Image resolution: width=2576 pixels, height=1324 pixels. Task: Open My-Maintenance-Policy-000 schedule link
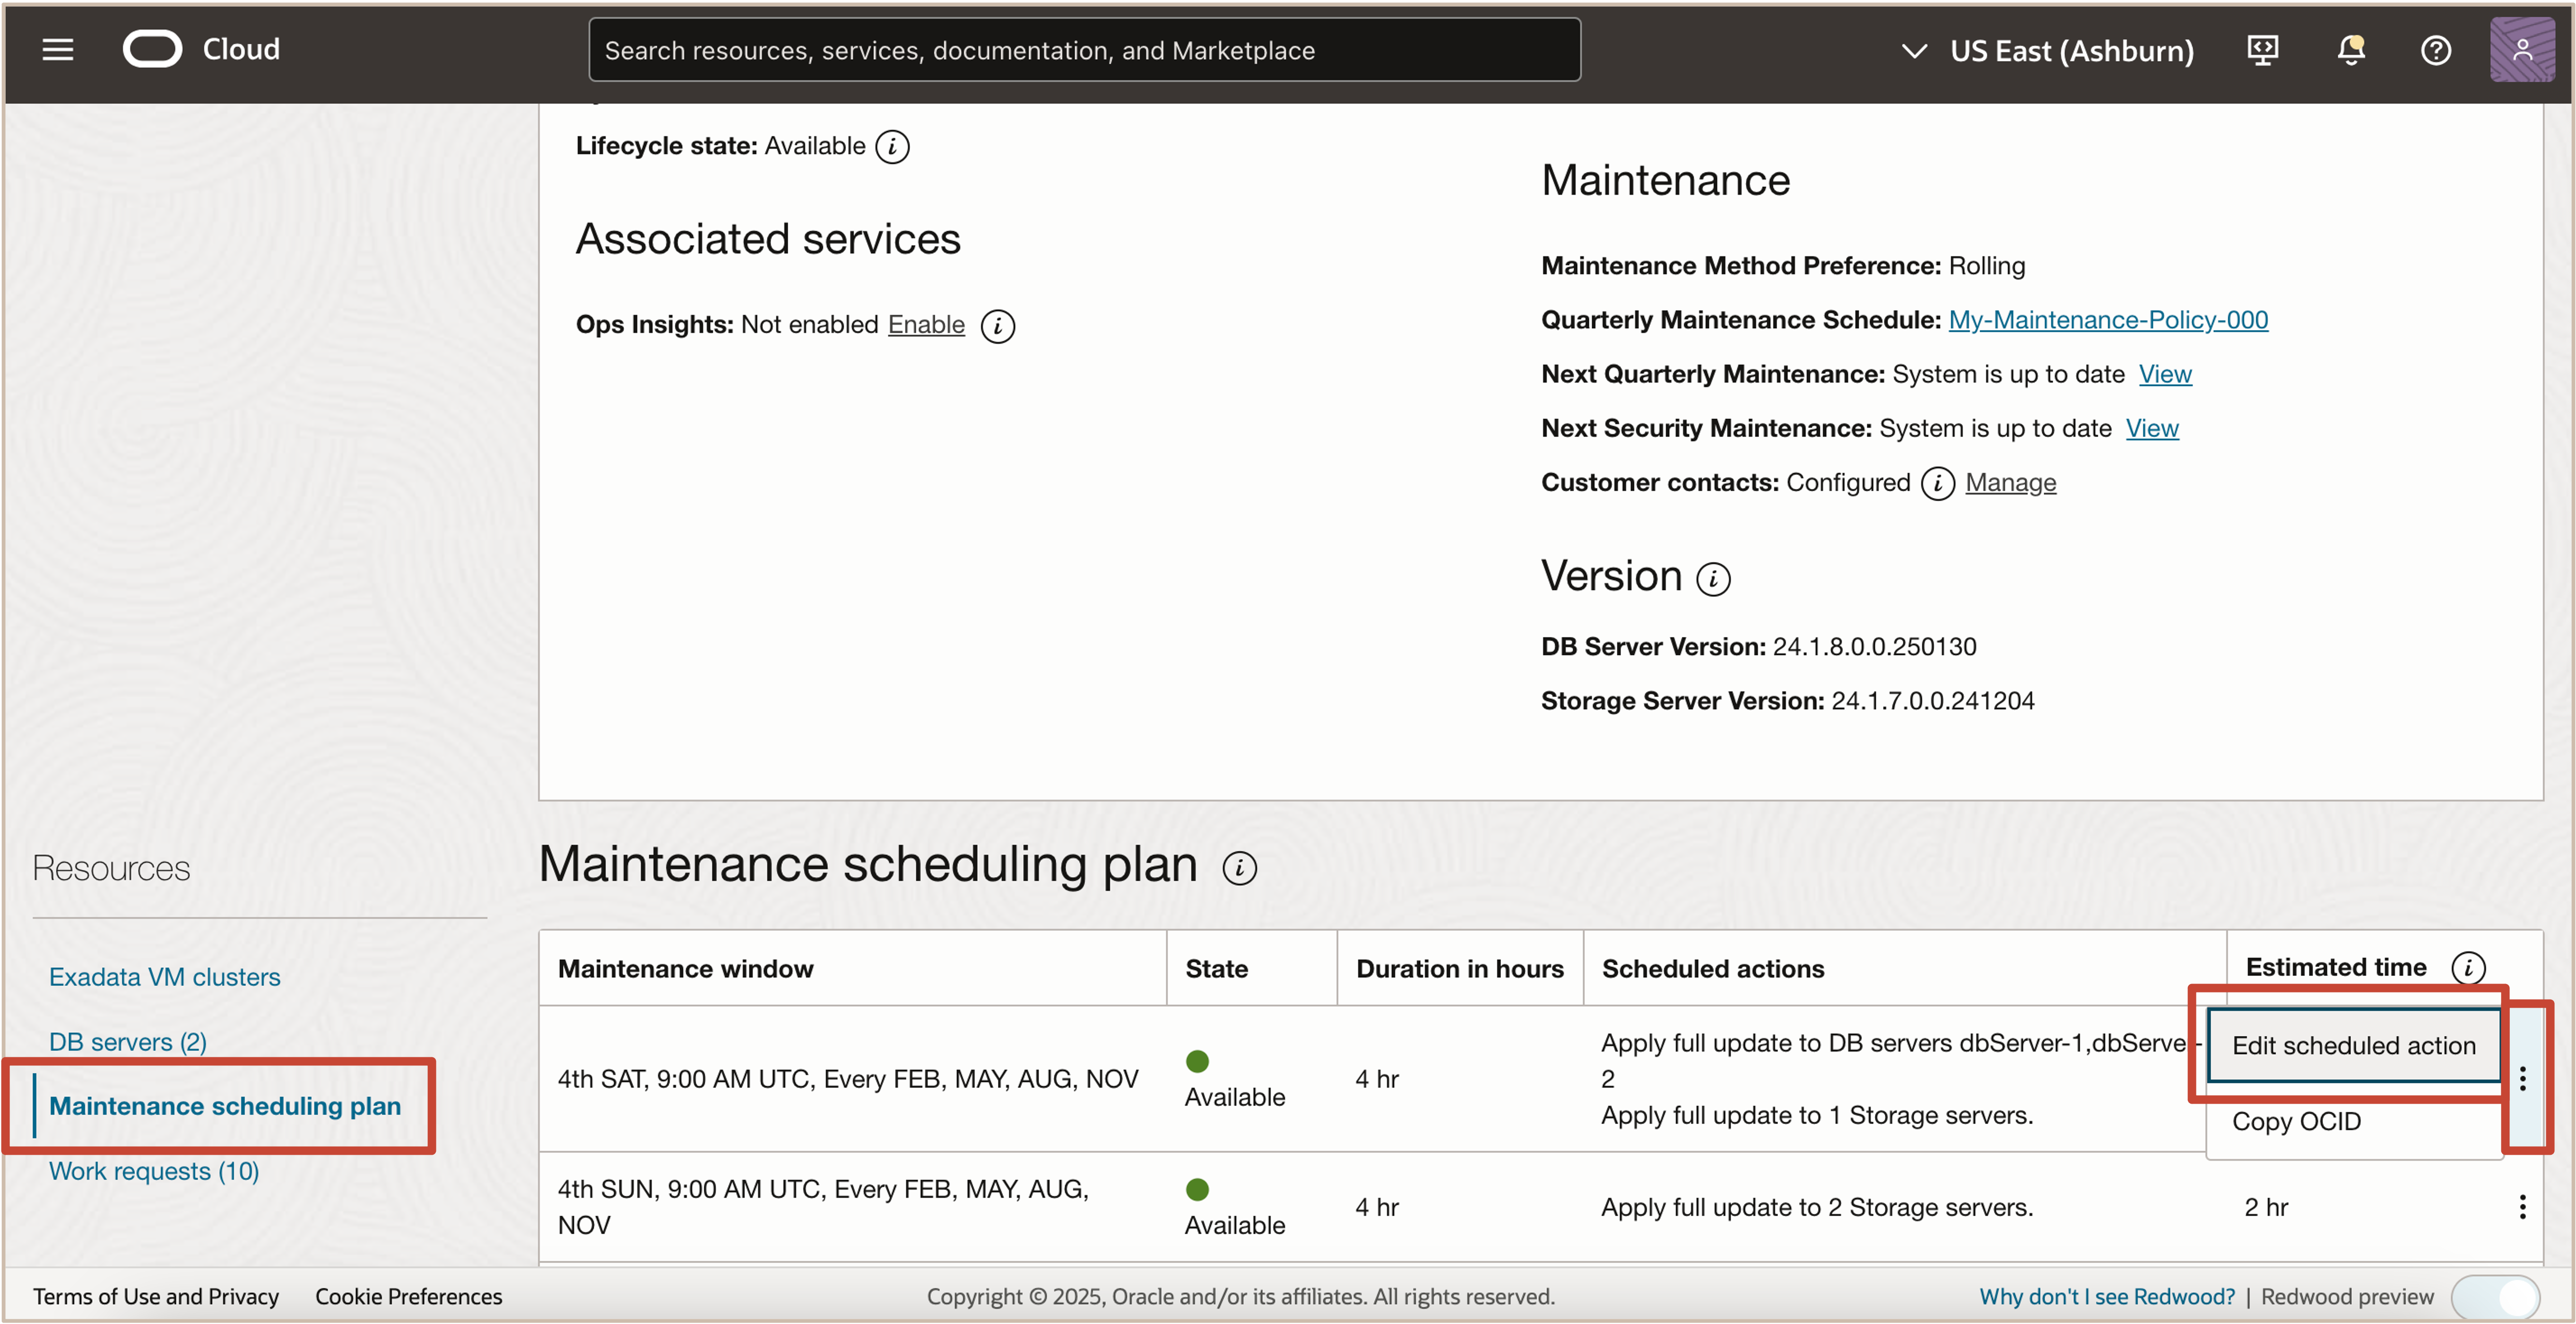pos(2108,319)
